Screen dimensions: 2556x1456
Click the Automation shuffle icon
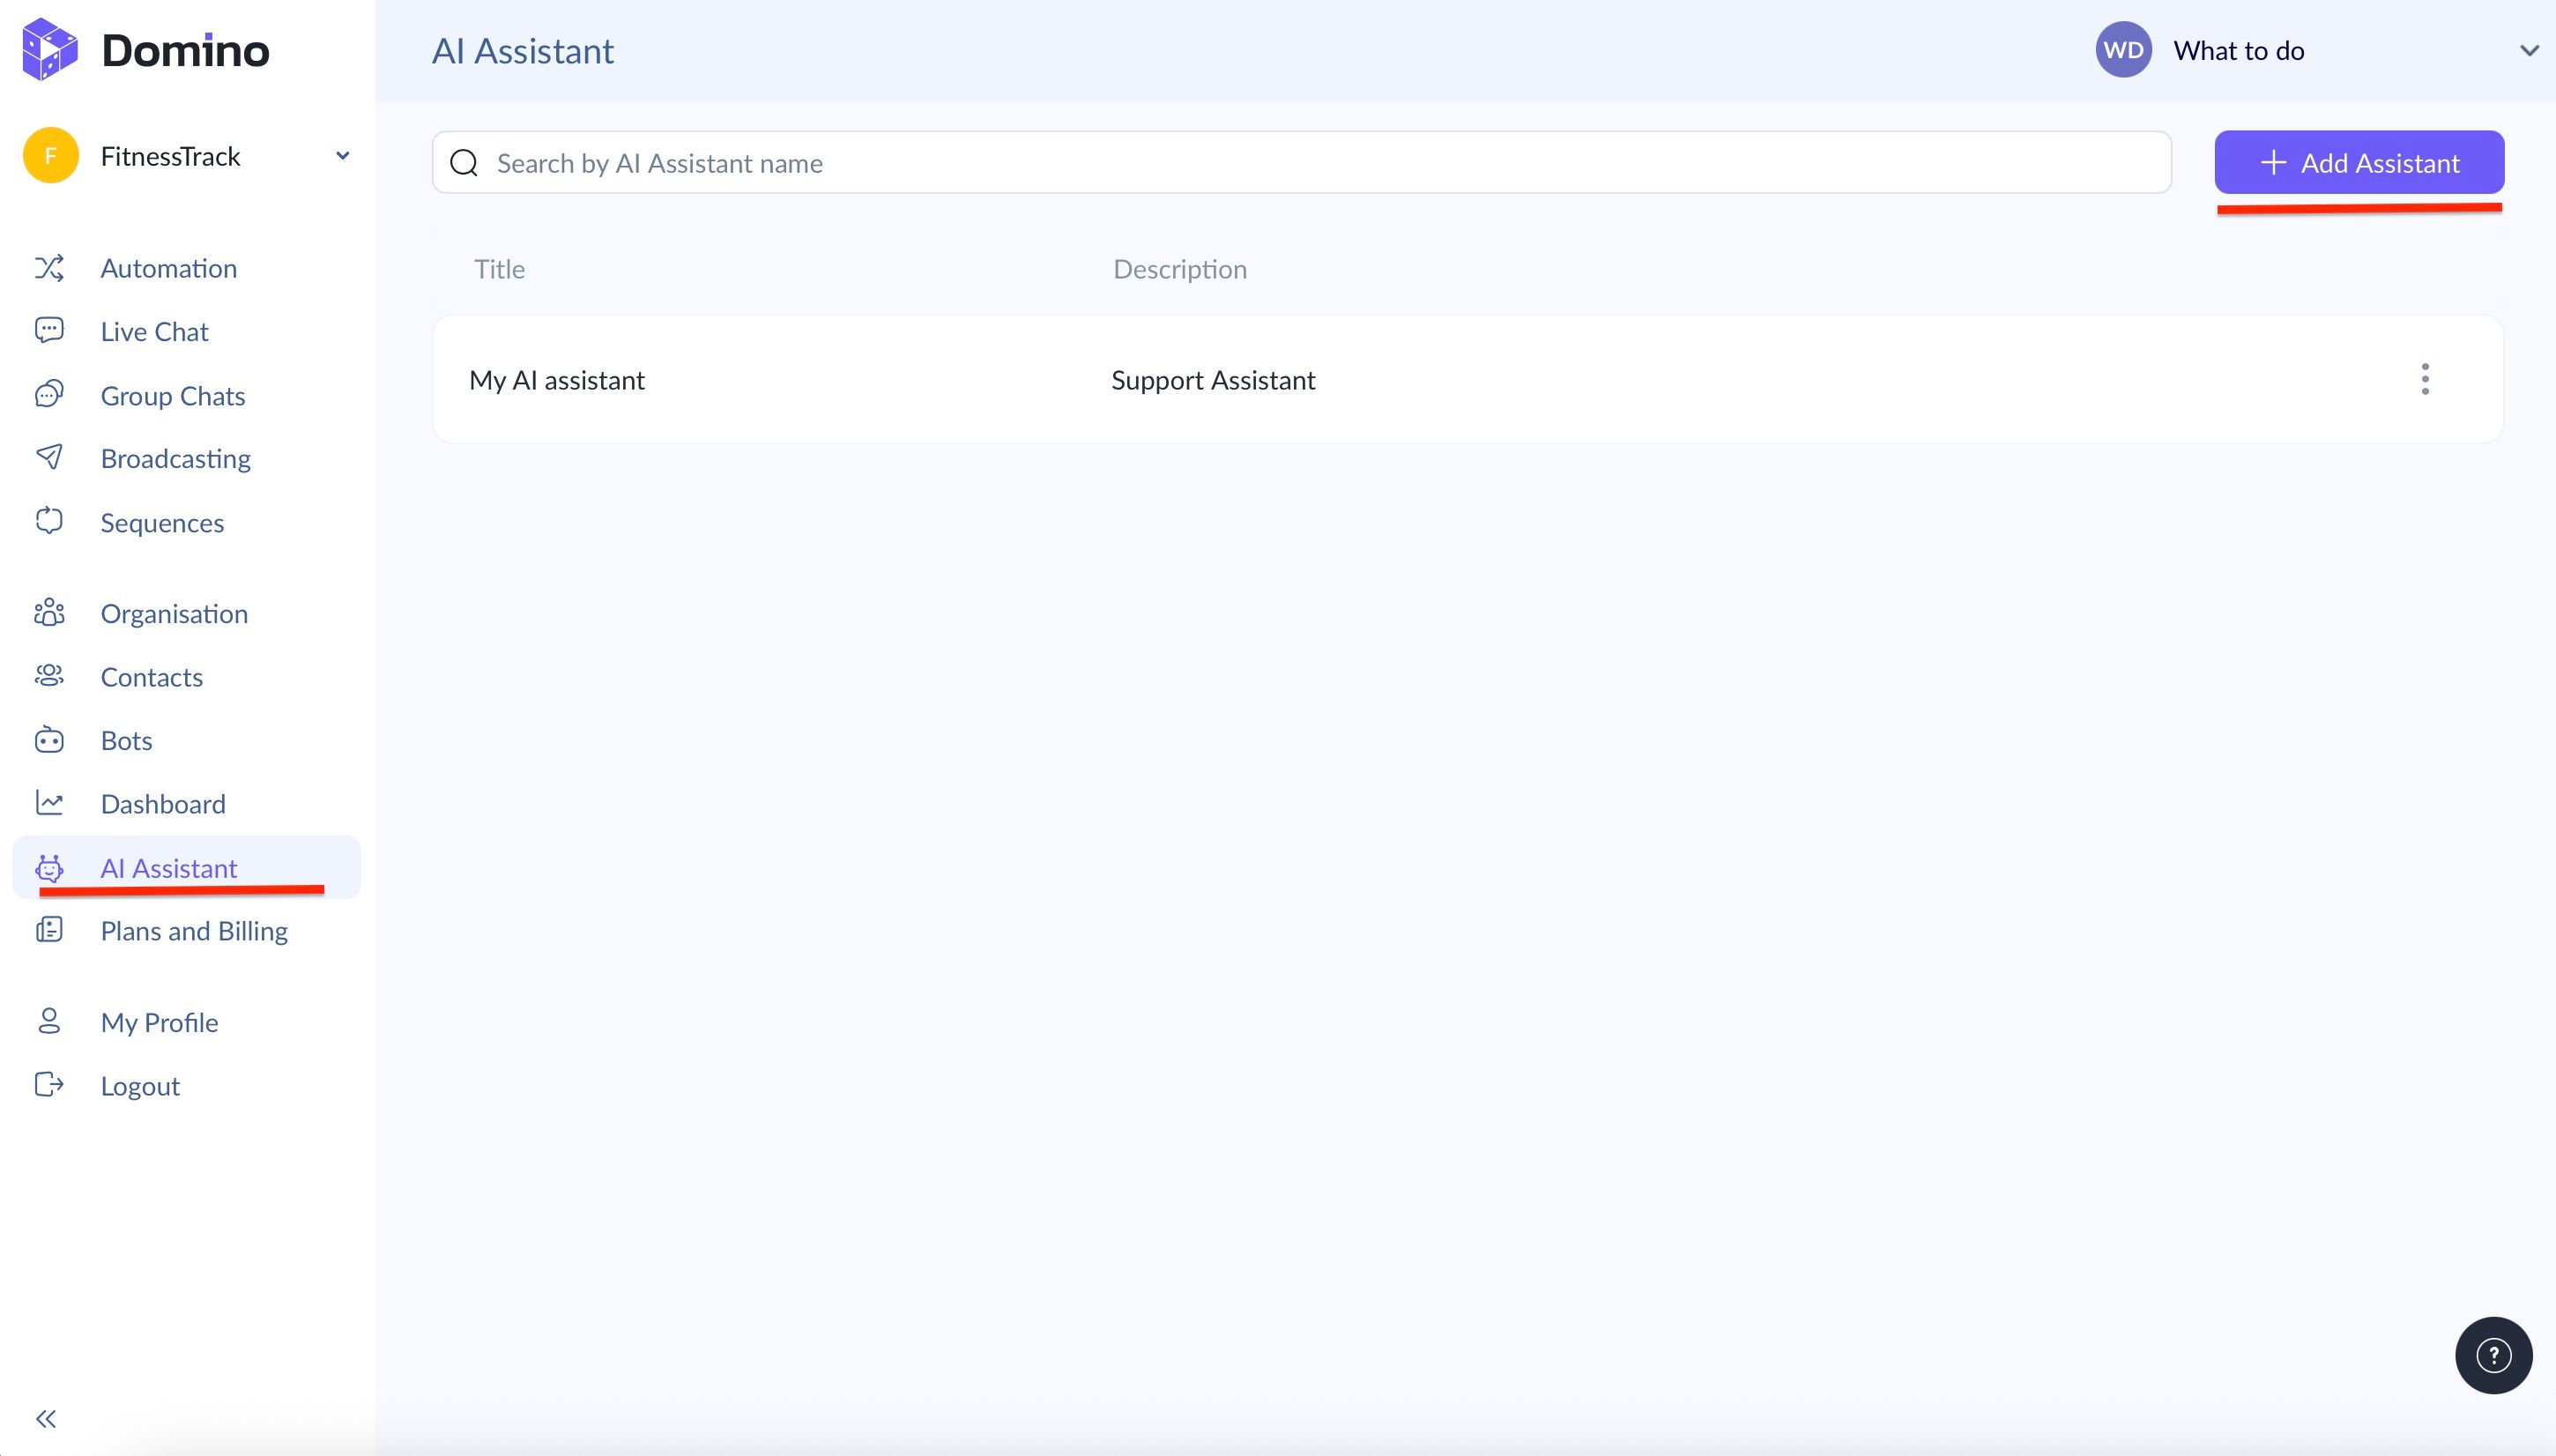point(49,268)
